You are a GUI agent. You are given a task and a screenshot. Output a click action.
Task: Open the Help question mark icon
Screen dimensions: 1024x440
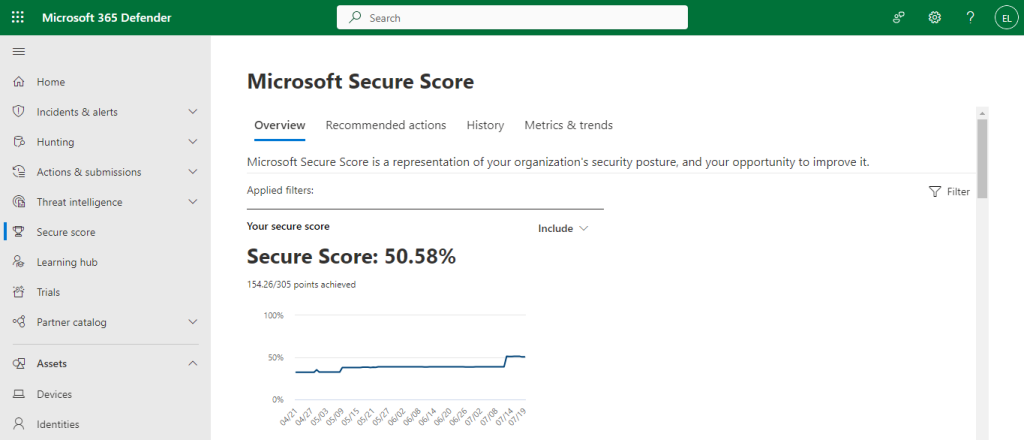point(970,18)
